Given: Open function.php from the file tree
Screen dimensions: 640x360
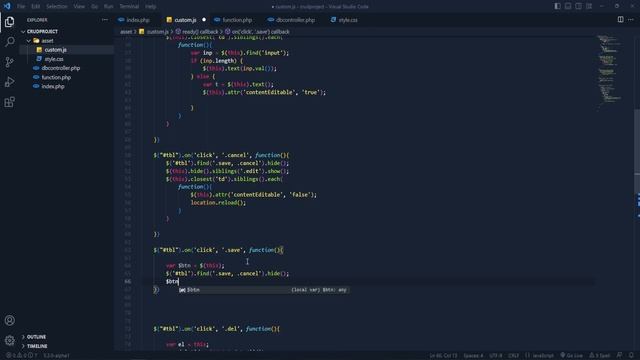Looking at the screenshot, I should click(56, 77).
